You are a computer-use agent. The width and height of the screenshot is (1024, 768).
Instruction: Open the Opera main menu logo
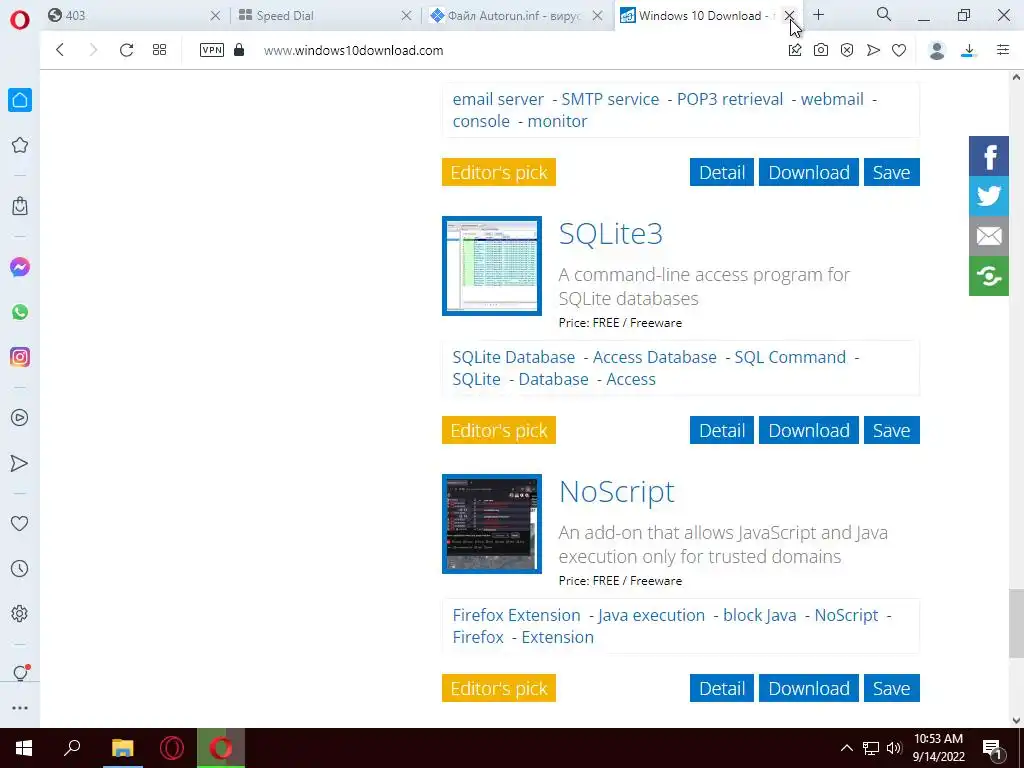[20, 20]
